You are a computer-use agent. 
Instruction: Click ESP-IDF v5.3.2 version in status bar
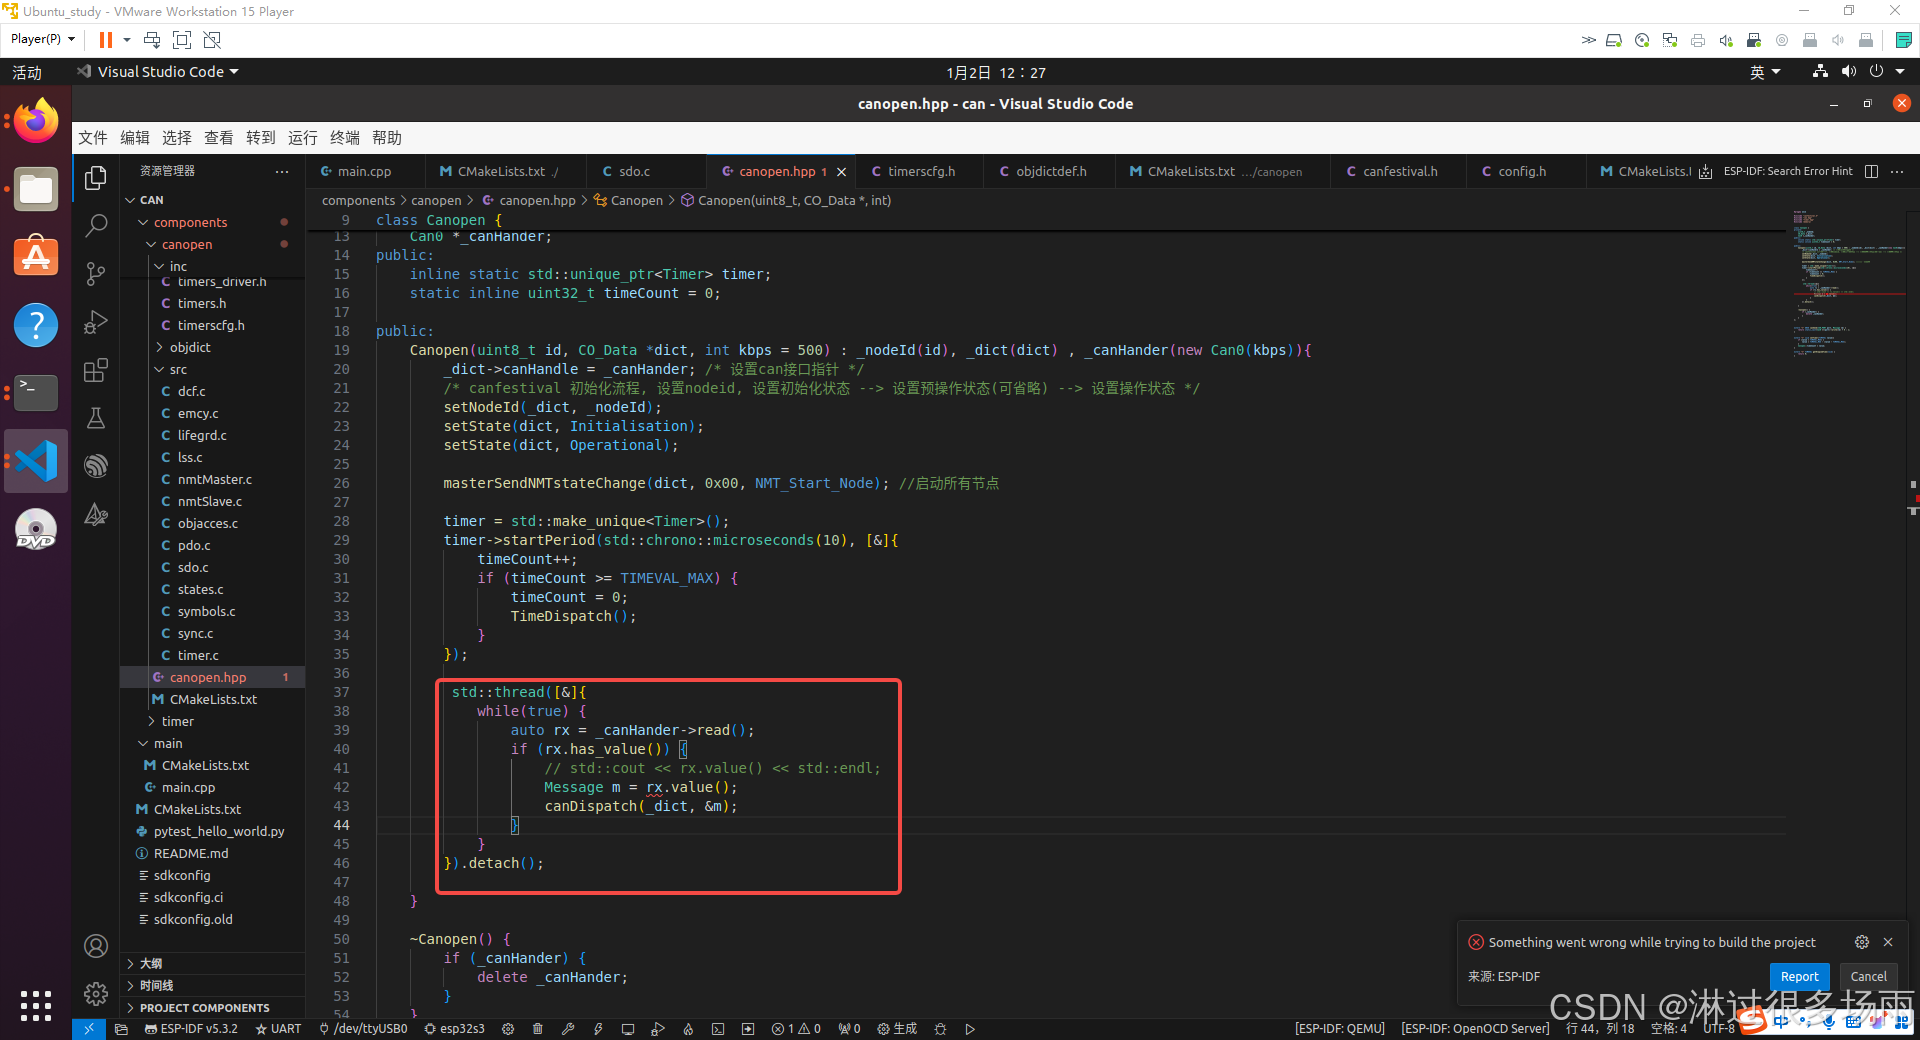(192, 1029)
